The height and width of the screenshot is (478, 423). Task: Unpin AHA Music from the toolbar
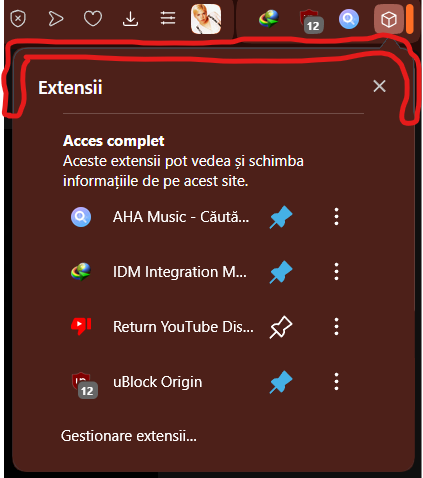[x=281, y=217]
